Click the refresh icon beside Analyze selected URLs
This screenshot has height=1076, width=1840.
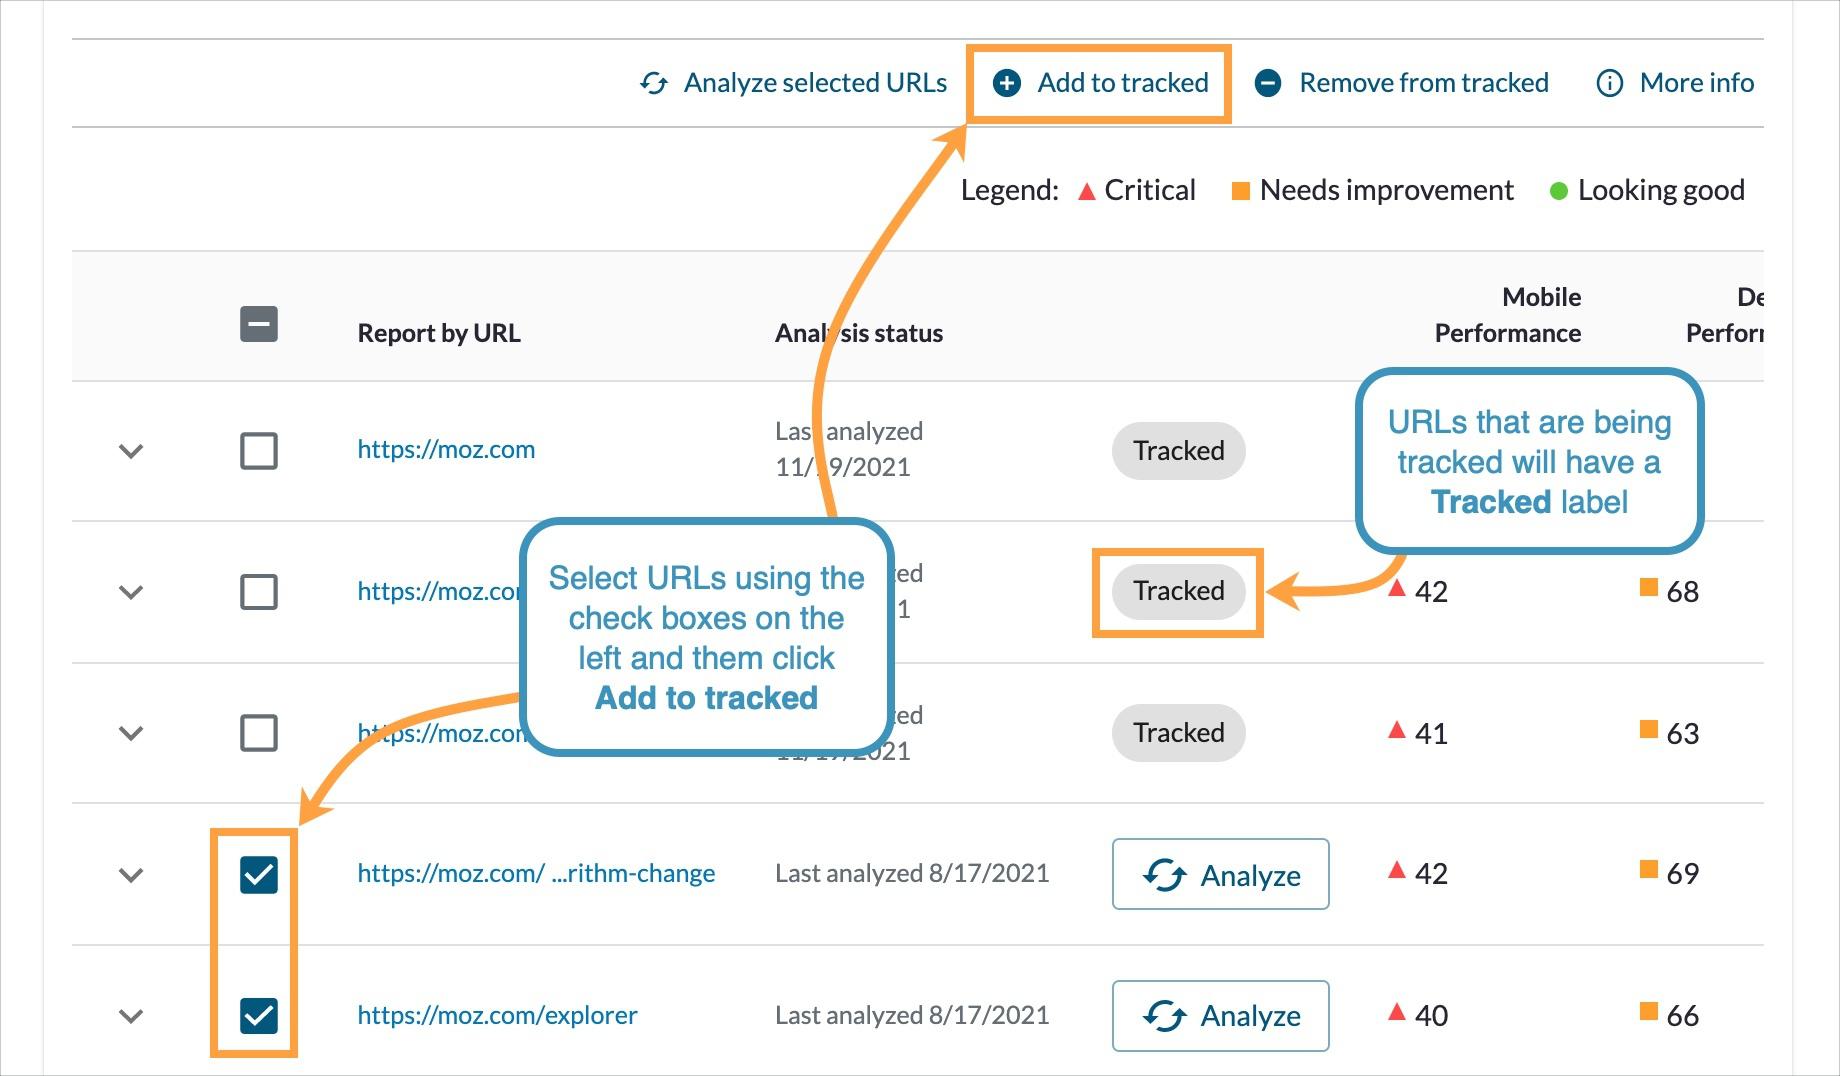[655, 83]
